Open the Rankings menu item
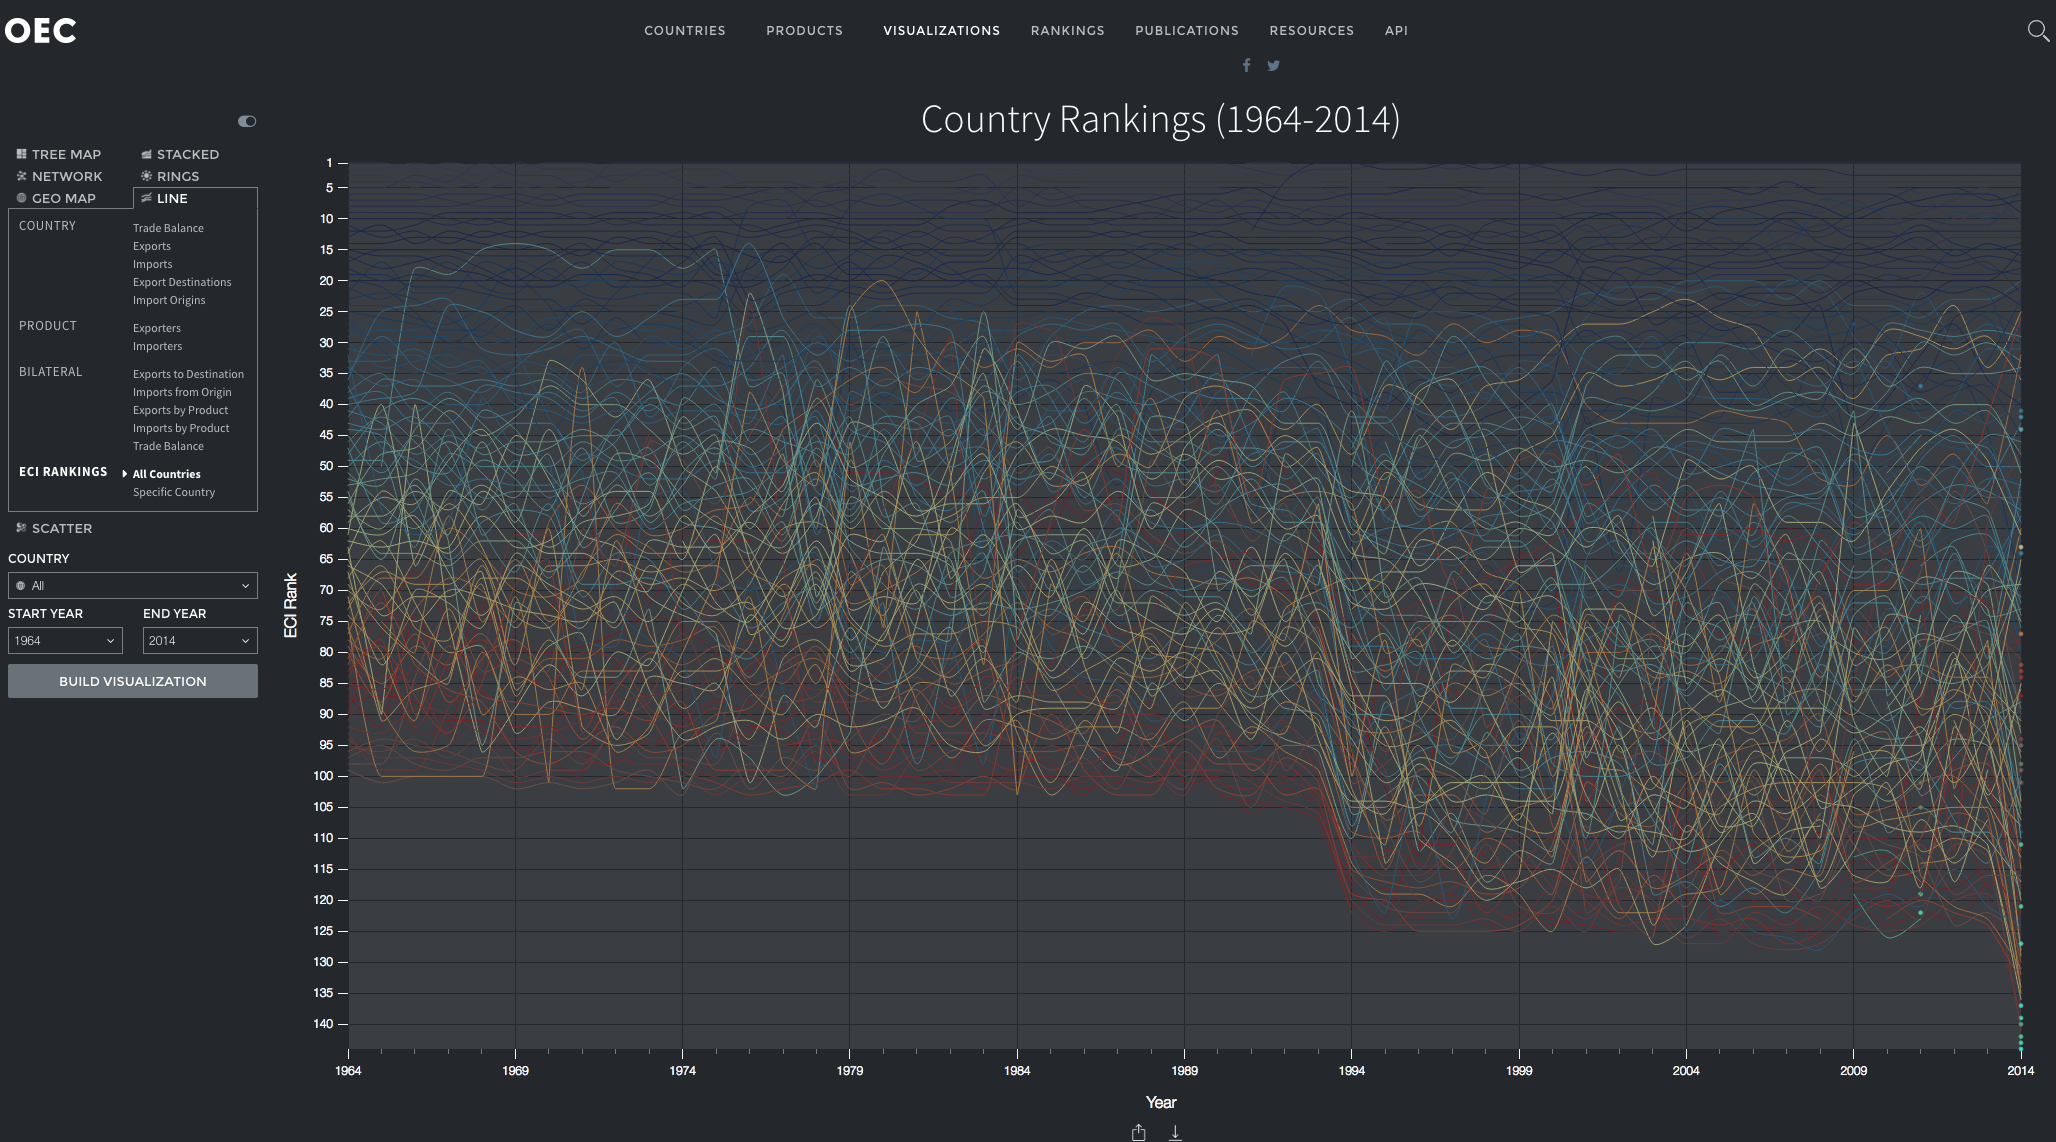2056x1142 pixels. [x=1067, y=31]
